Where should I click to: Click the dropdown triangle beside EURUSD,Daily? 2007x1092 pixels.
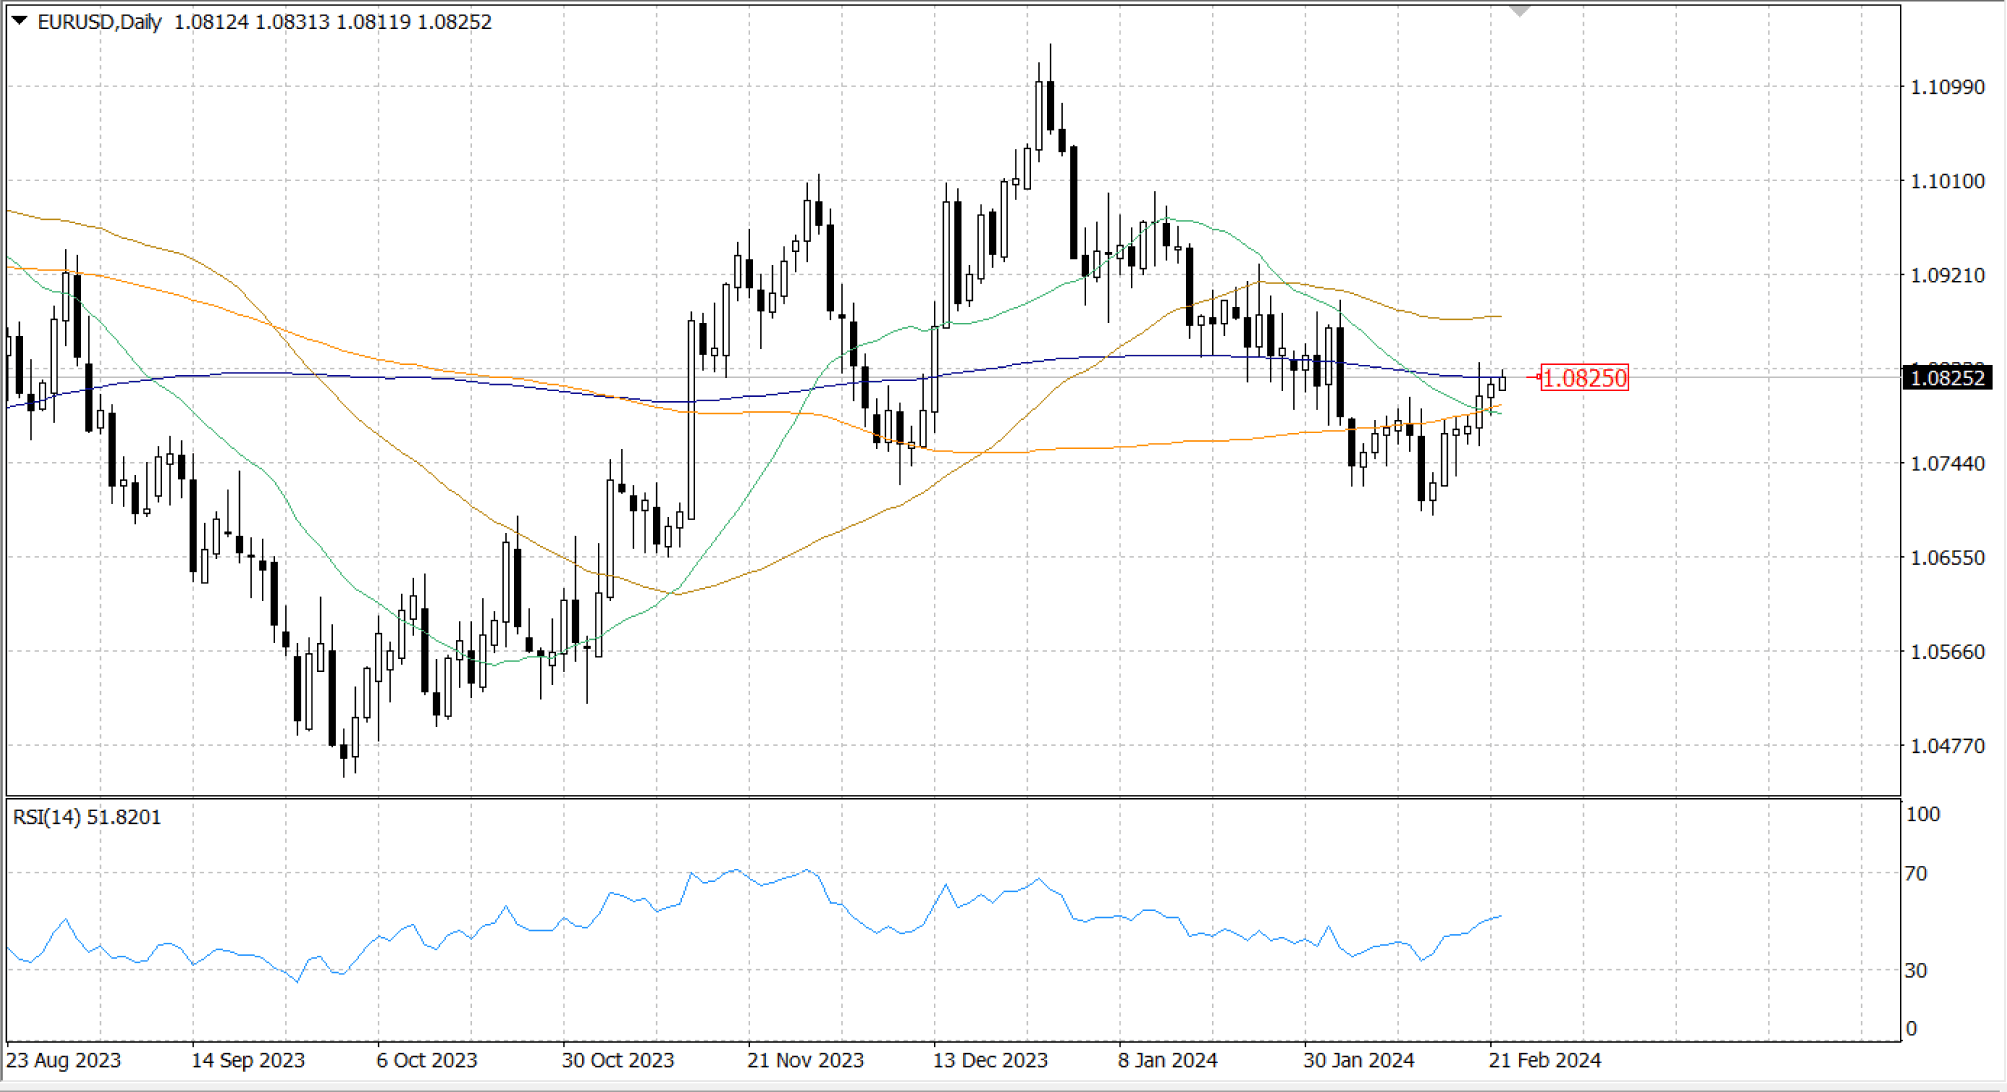tap(19, 21)
